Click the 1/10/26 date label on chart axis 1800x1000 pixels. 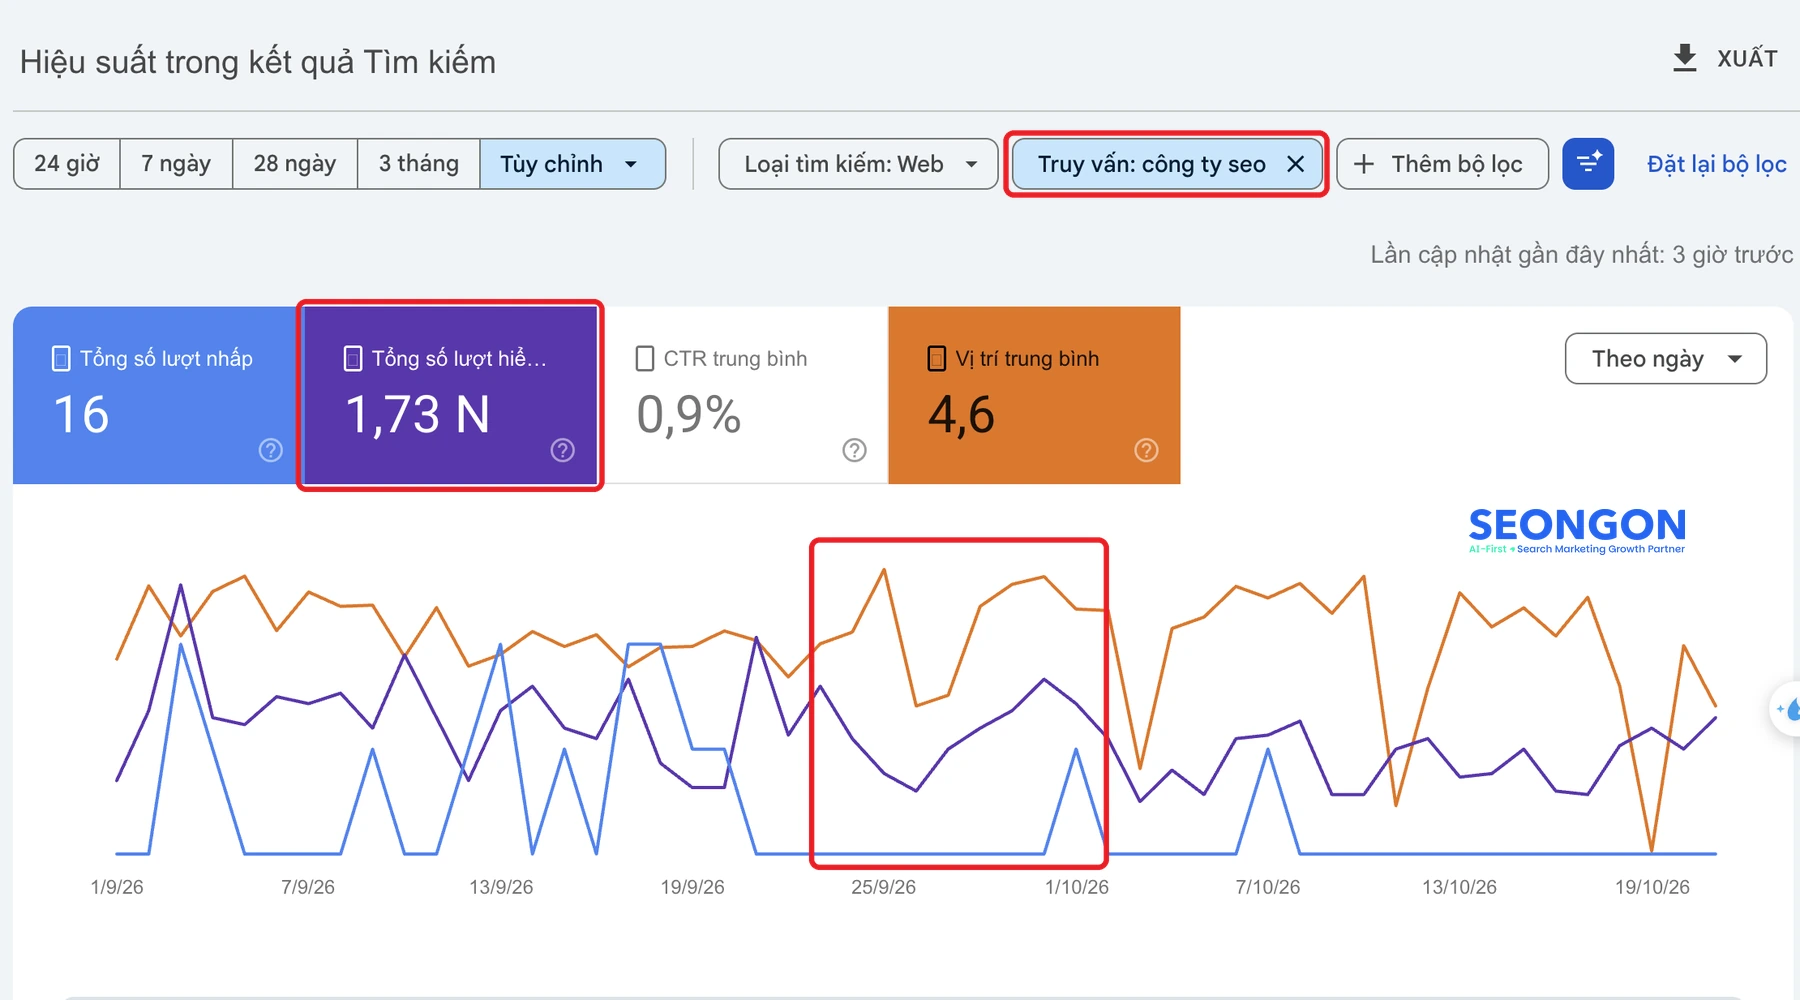click(x=1077, y=887)
